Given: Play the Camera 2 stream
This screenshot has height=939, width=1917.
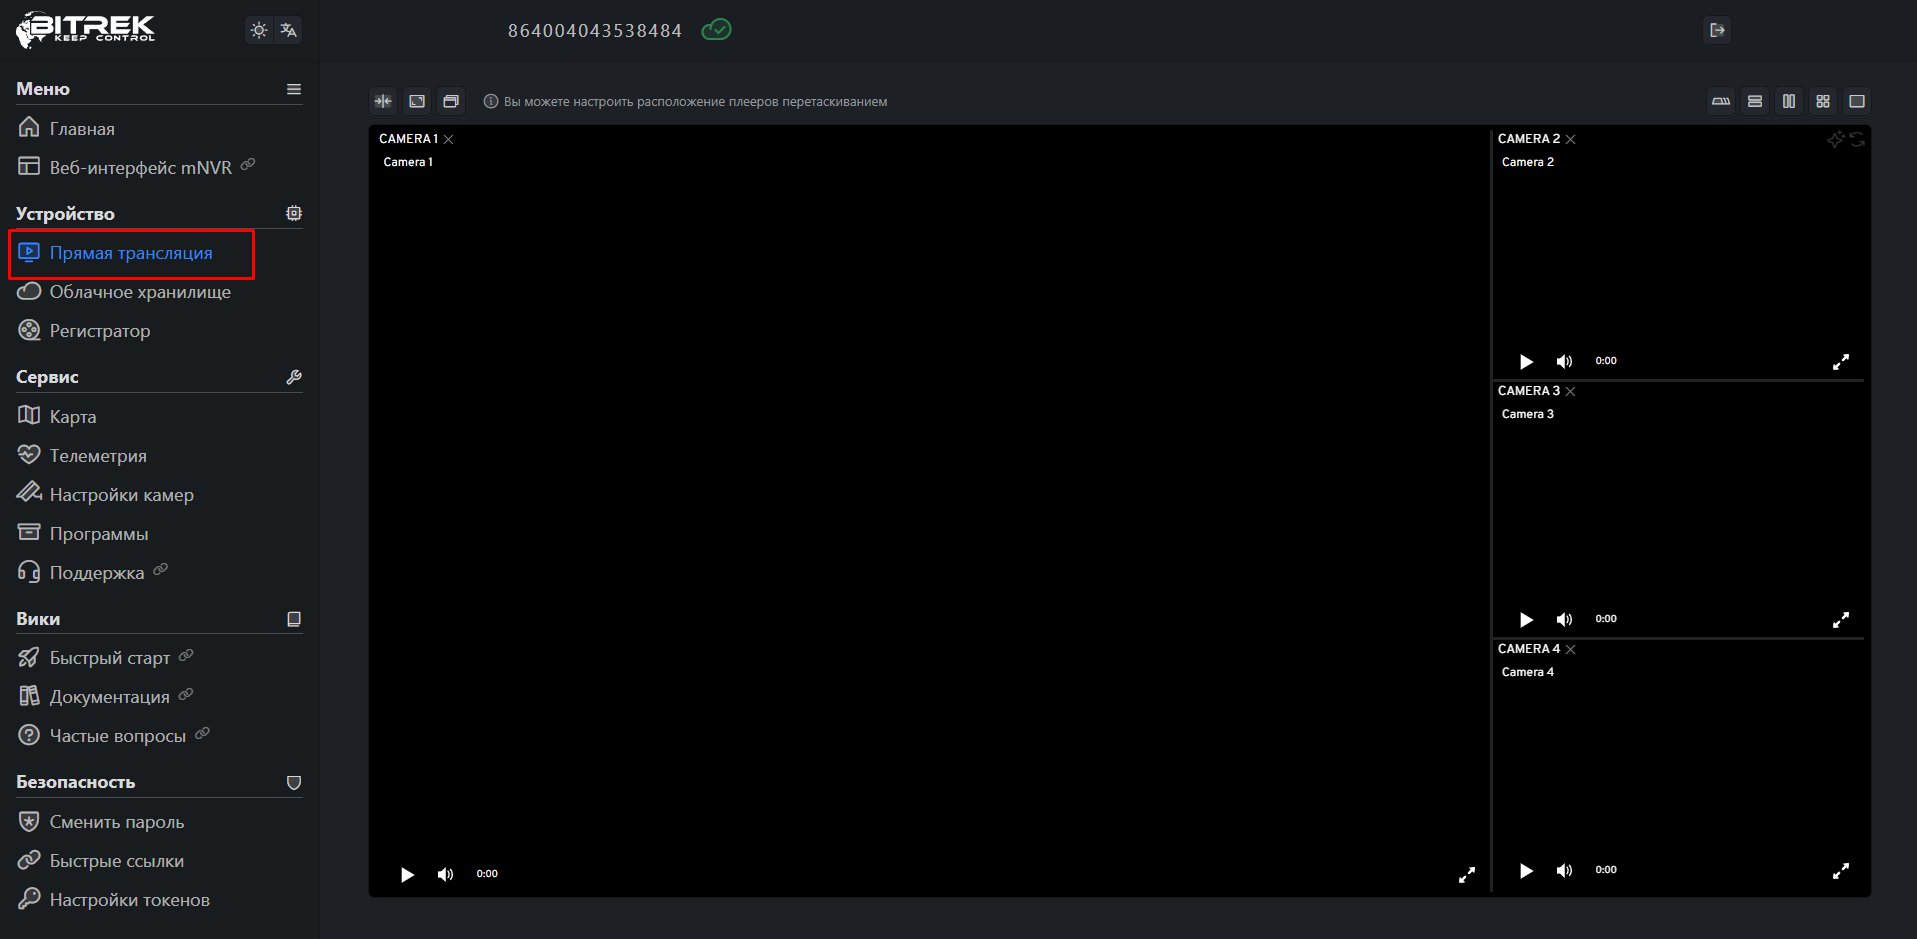Looking at the screenshot, I should coord(1526,361).
